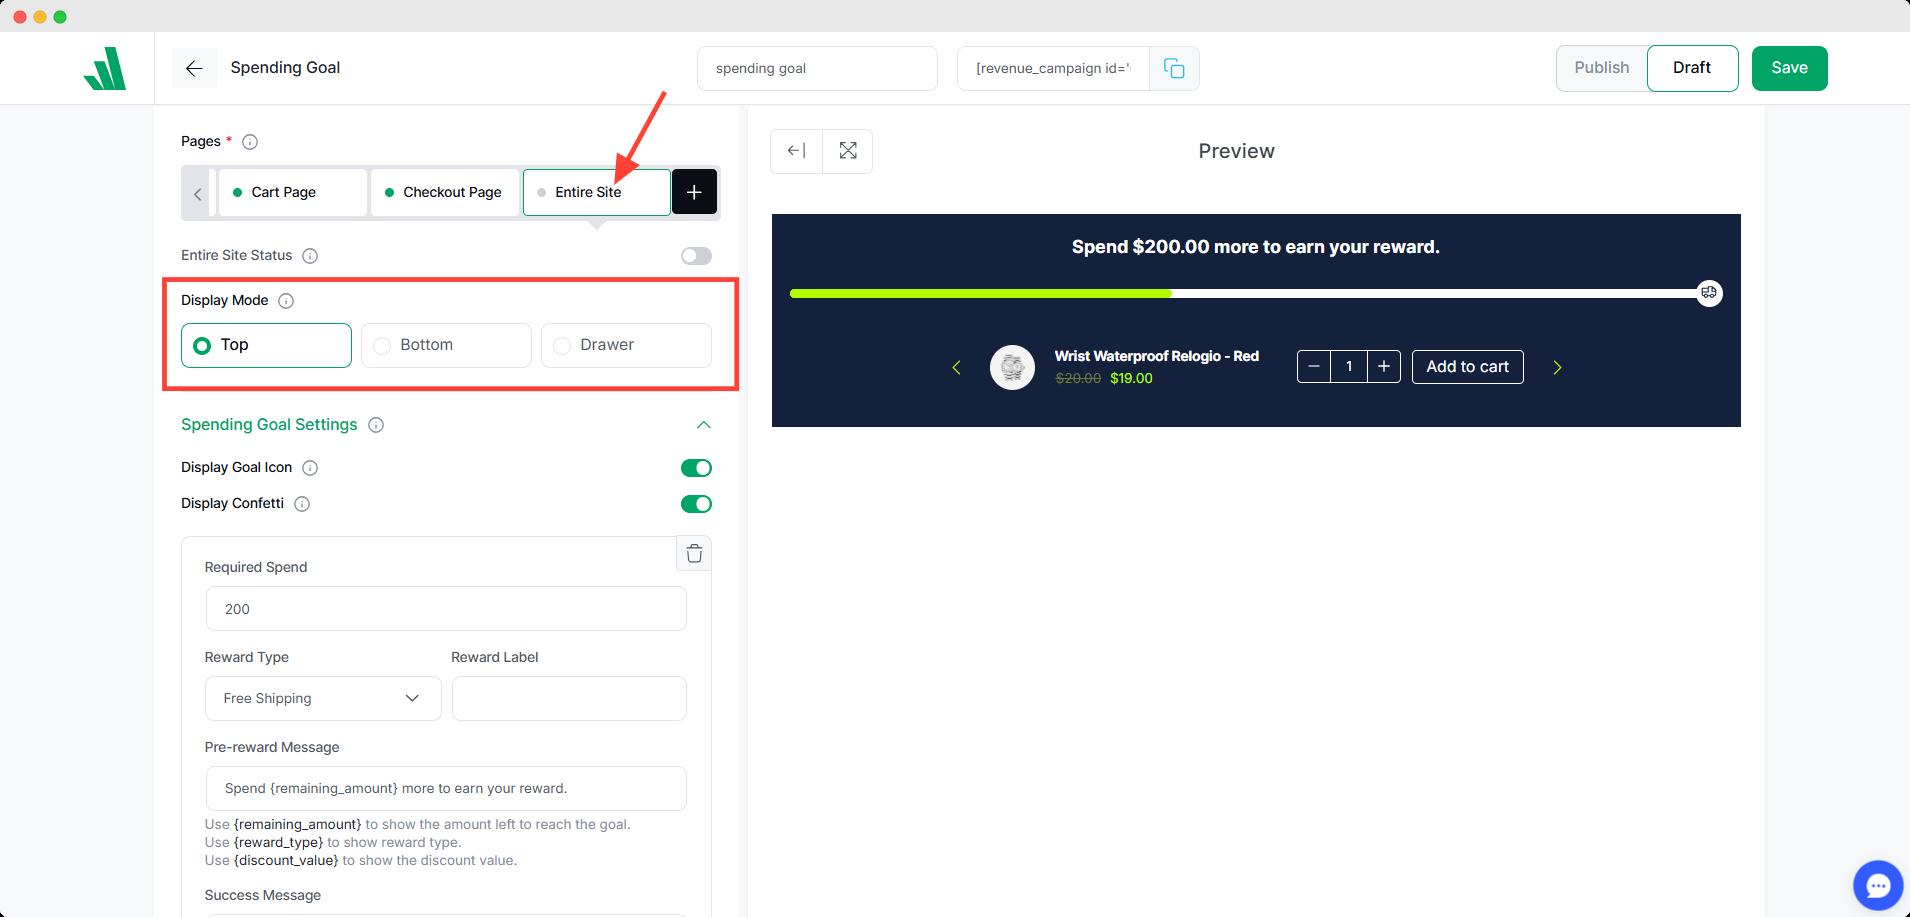This screenshot has width=1910, height=917.
Task: Click the Preview heading
Action: [x=1236, y=151]
